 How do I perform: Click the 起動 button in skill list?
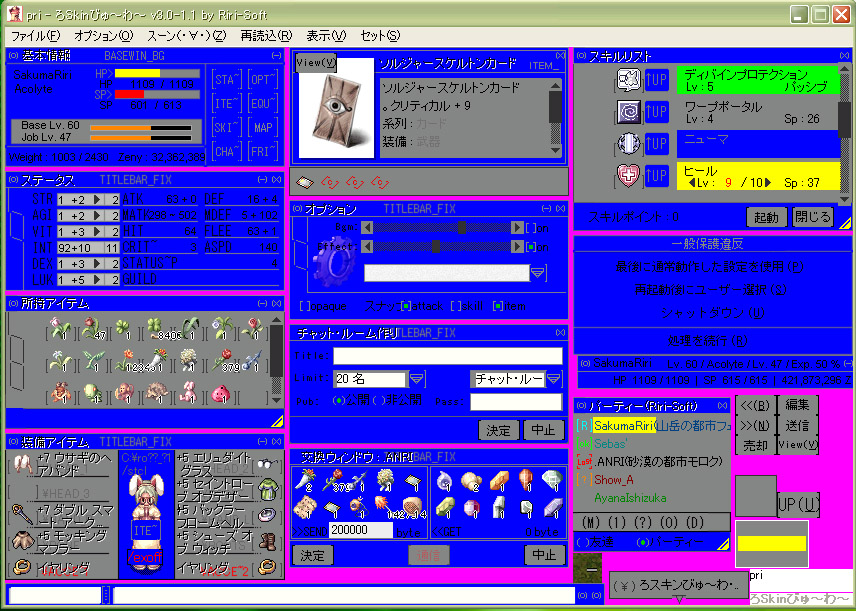(766, 217)
